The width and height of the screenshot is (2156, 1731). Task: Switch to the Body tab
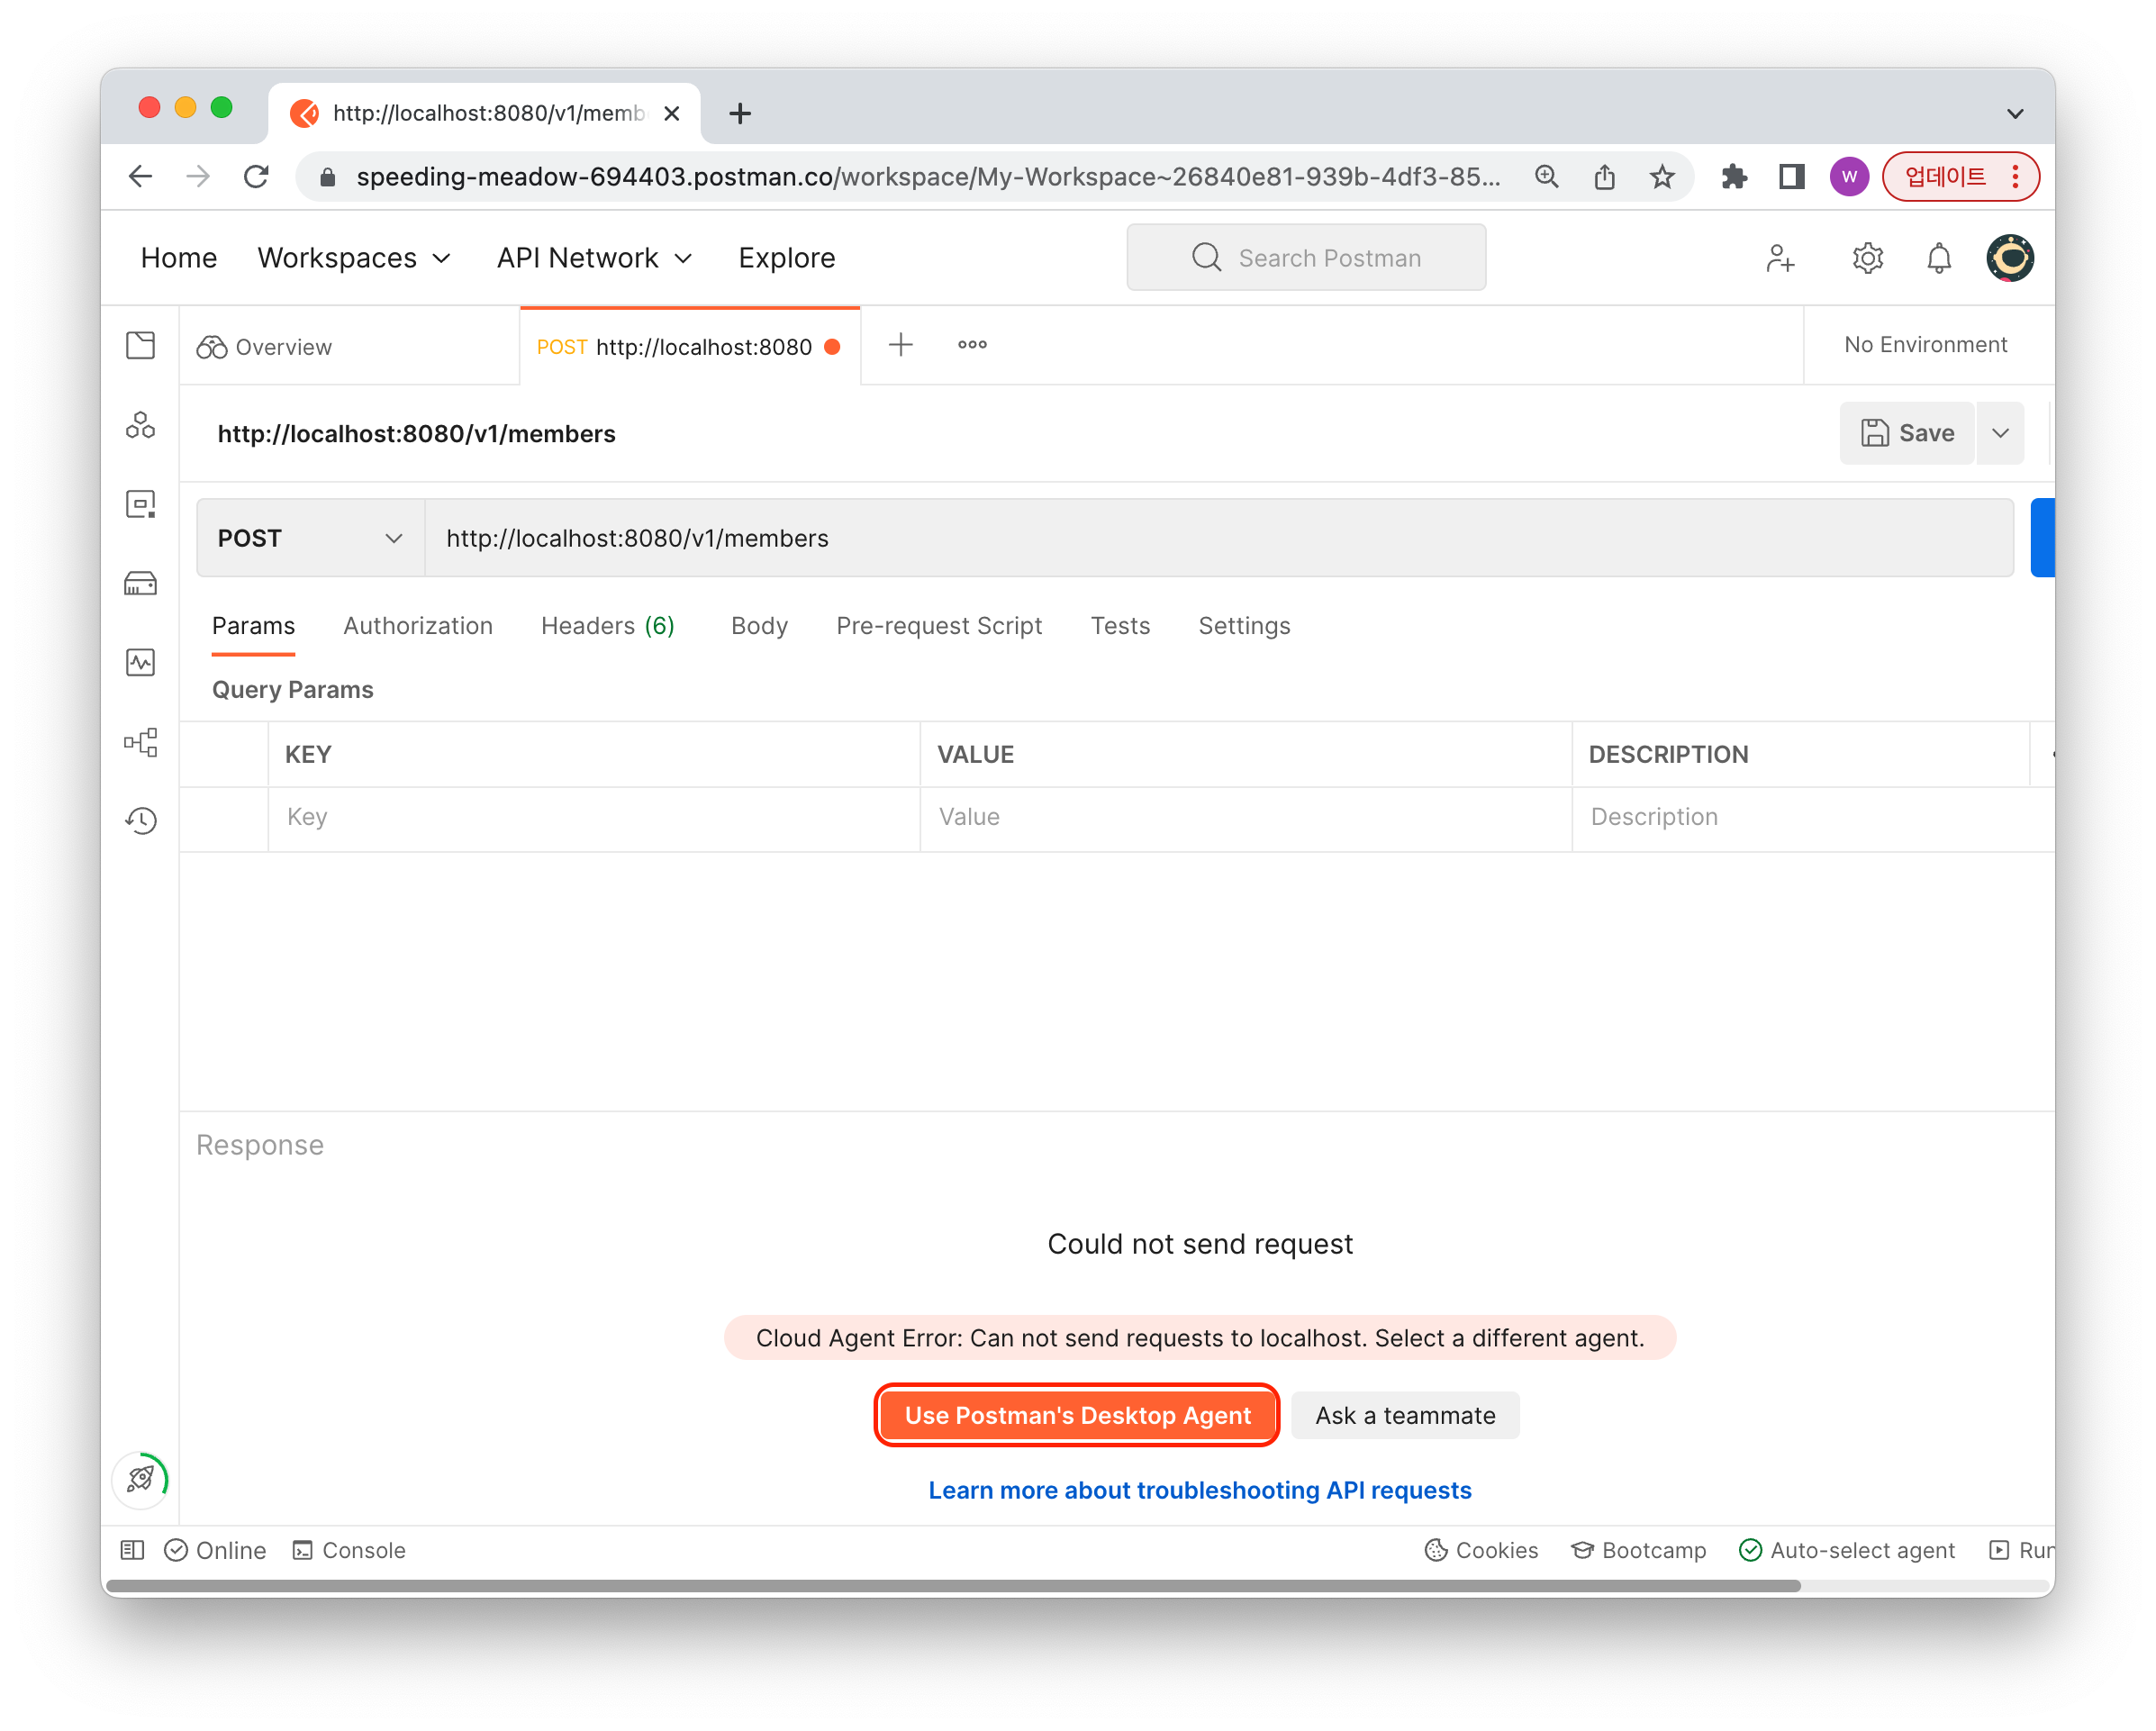759,626
